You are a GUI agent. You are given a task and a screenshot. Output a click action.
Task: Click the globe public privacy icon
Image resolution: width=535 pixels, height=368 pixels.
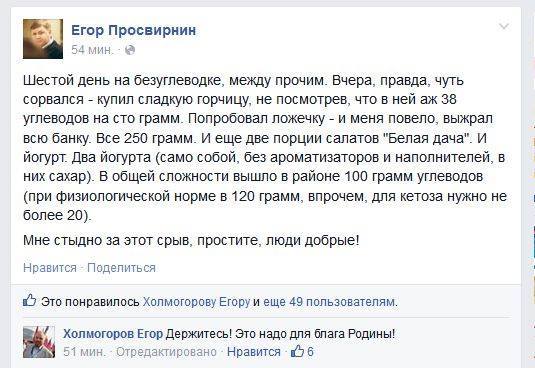pos(130,50)
